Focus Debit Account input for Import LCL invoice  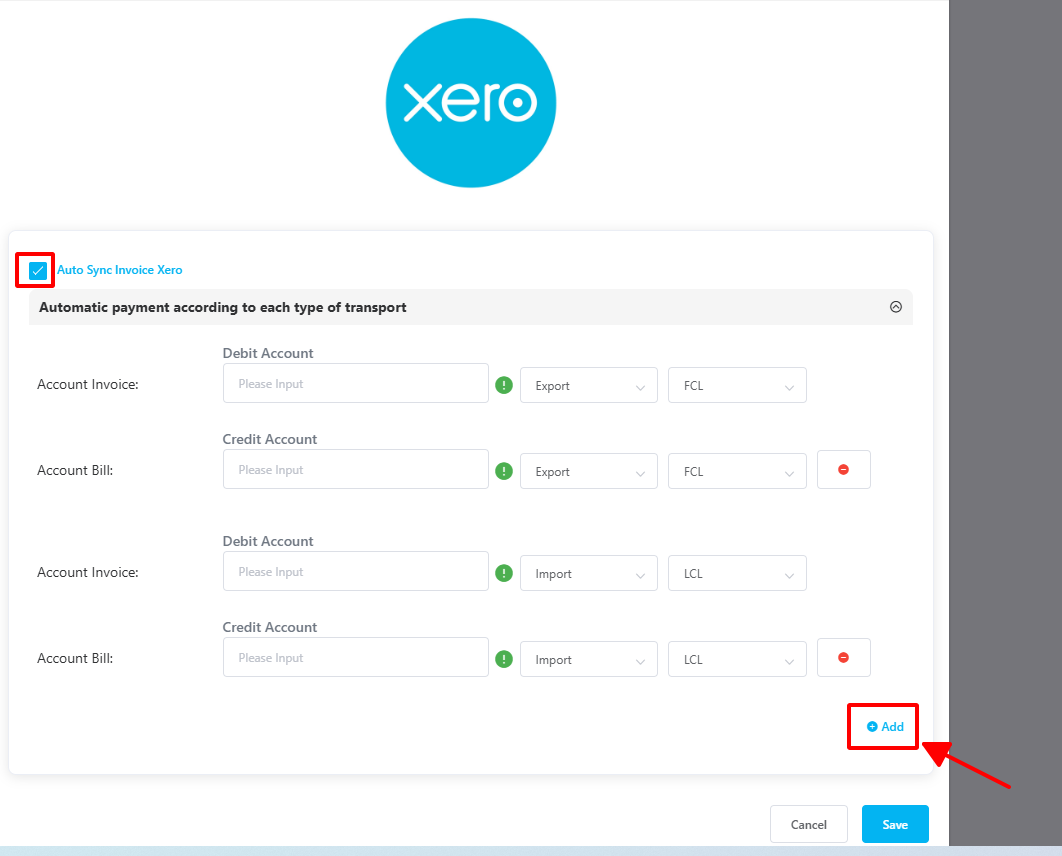pos(356,572)
